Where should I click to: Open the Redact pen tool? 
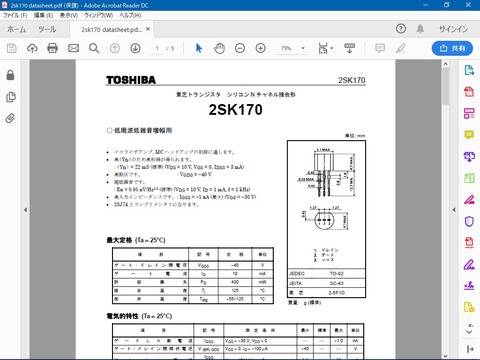tap(469, 200)
